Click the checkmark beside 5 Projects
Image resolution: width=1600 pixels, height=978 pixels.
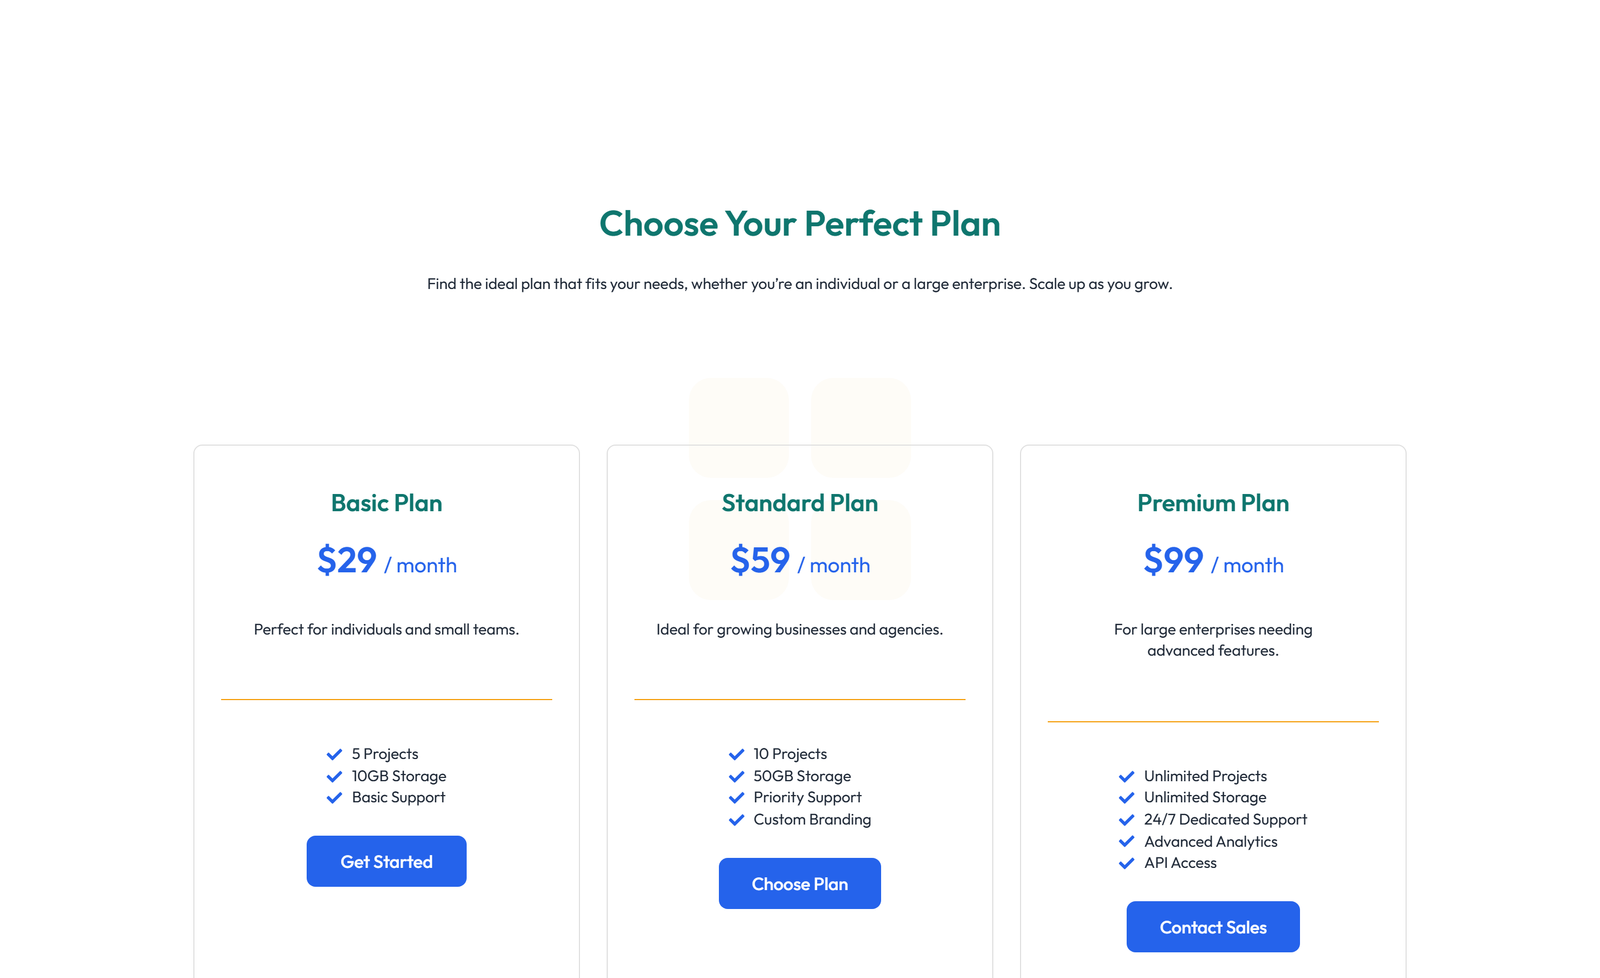pos(335,754)
